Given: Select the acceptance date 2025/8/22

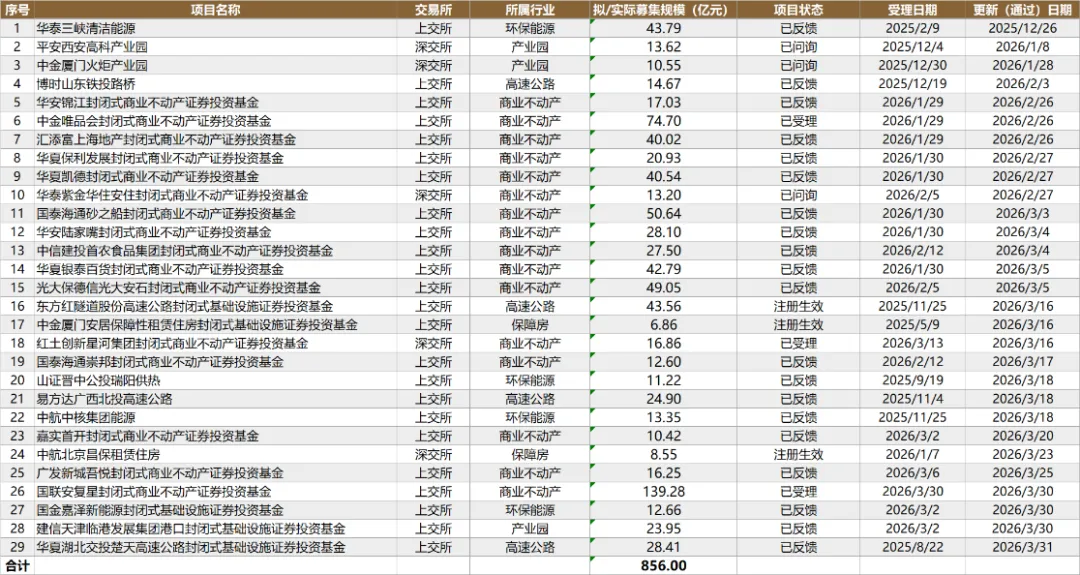Looking at the screenshot, I should 912,547.
